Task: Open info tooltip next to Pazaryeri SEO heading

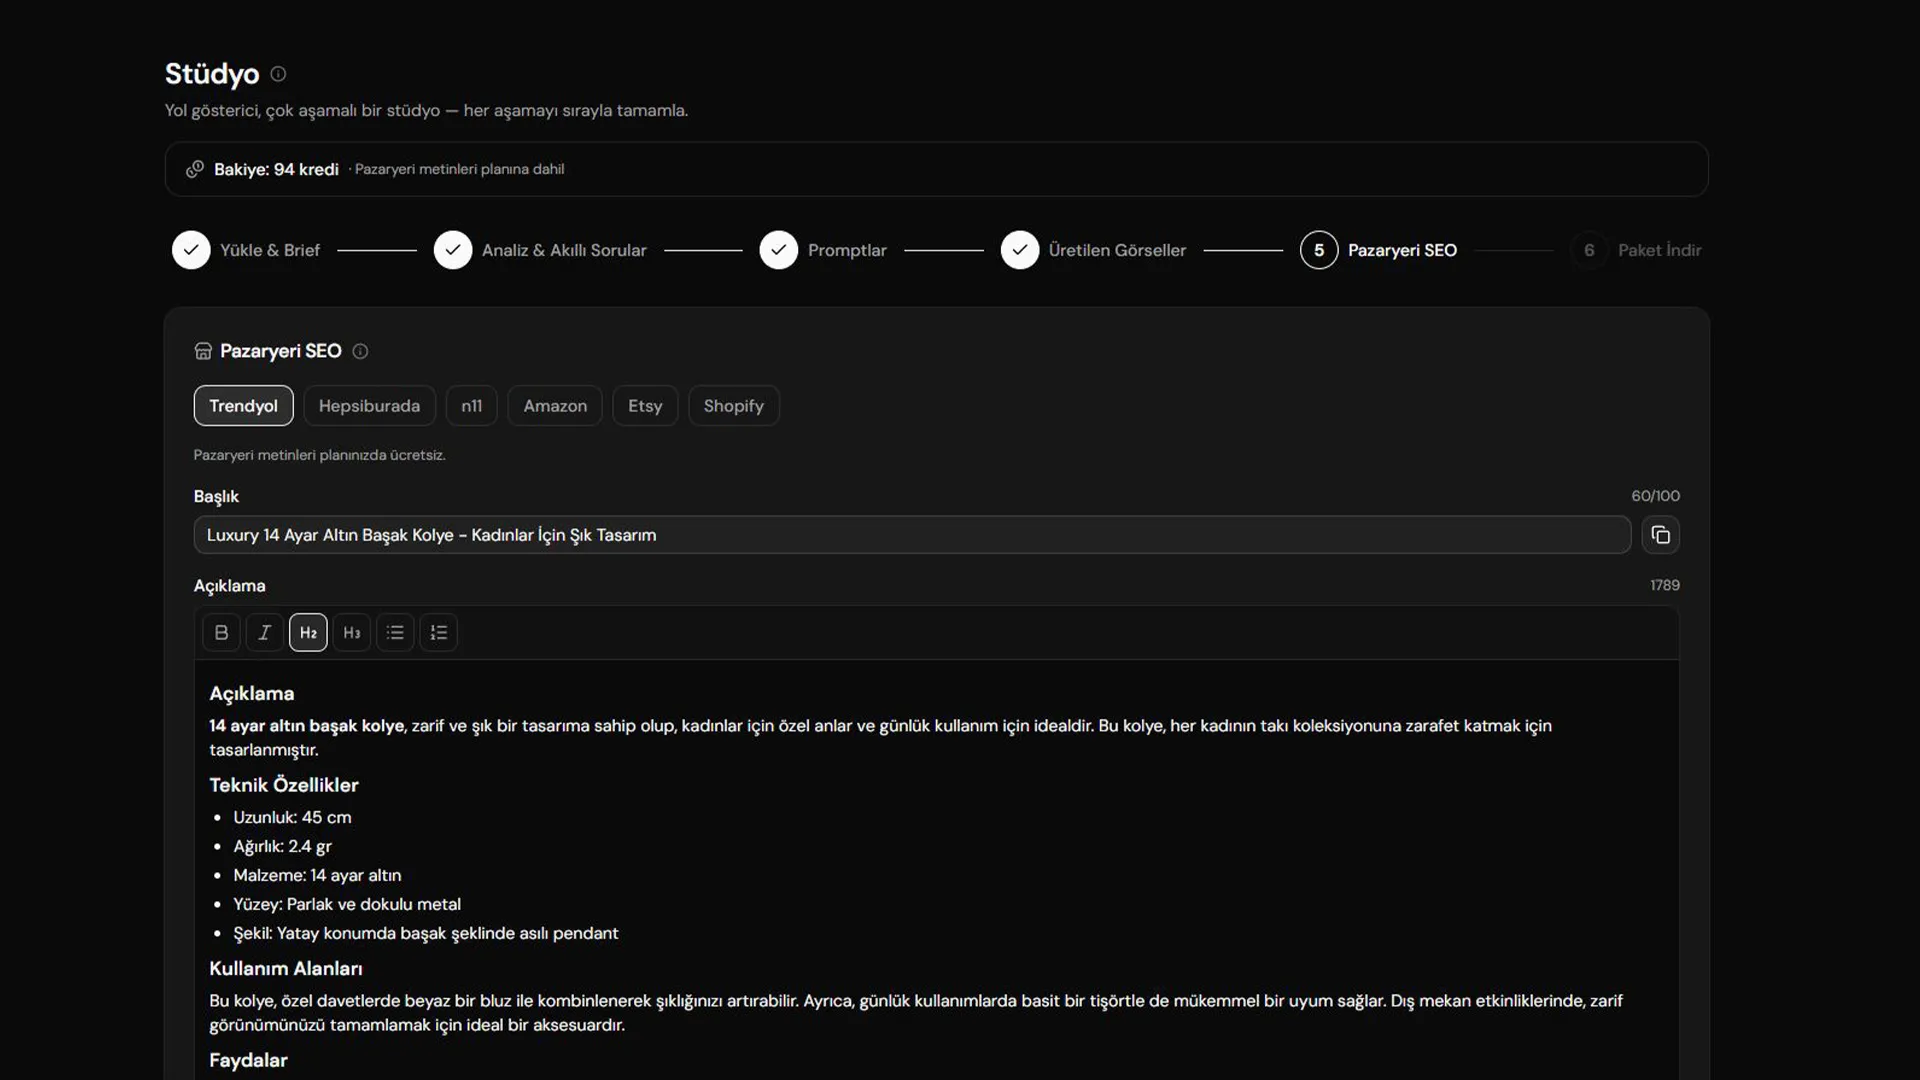Action: [x=360, y=351]
